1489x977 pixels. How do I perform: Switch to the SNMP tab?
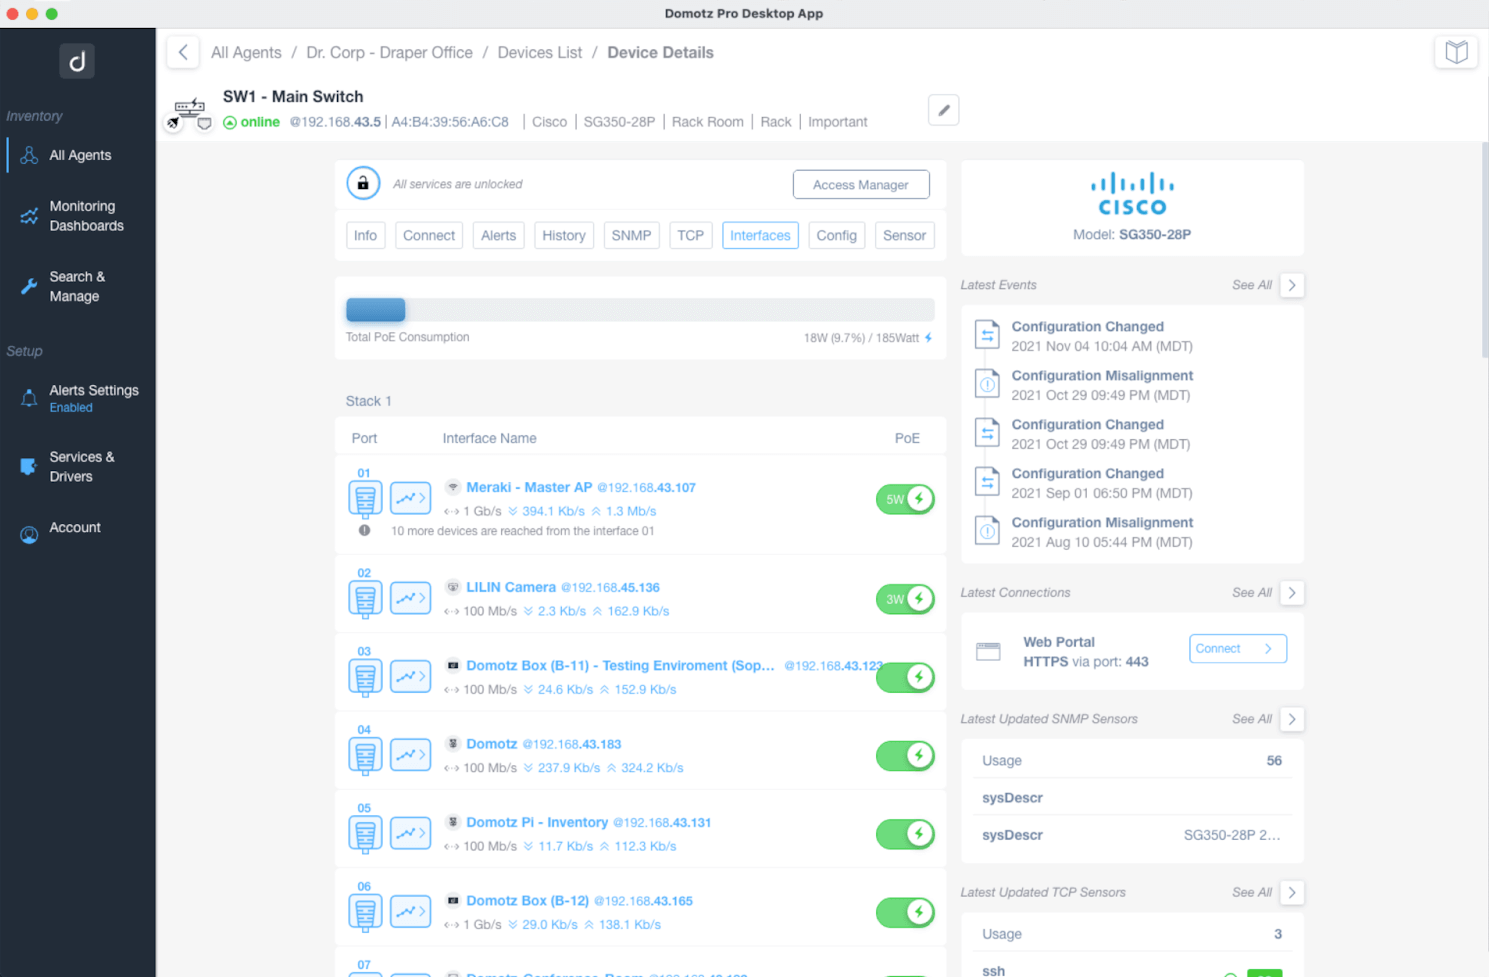[631, 236]
